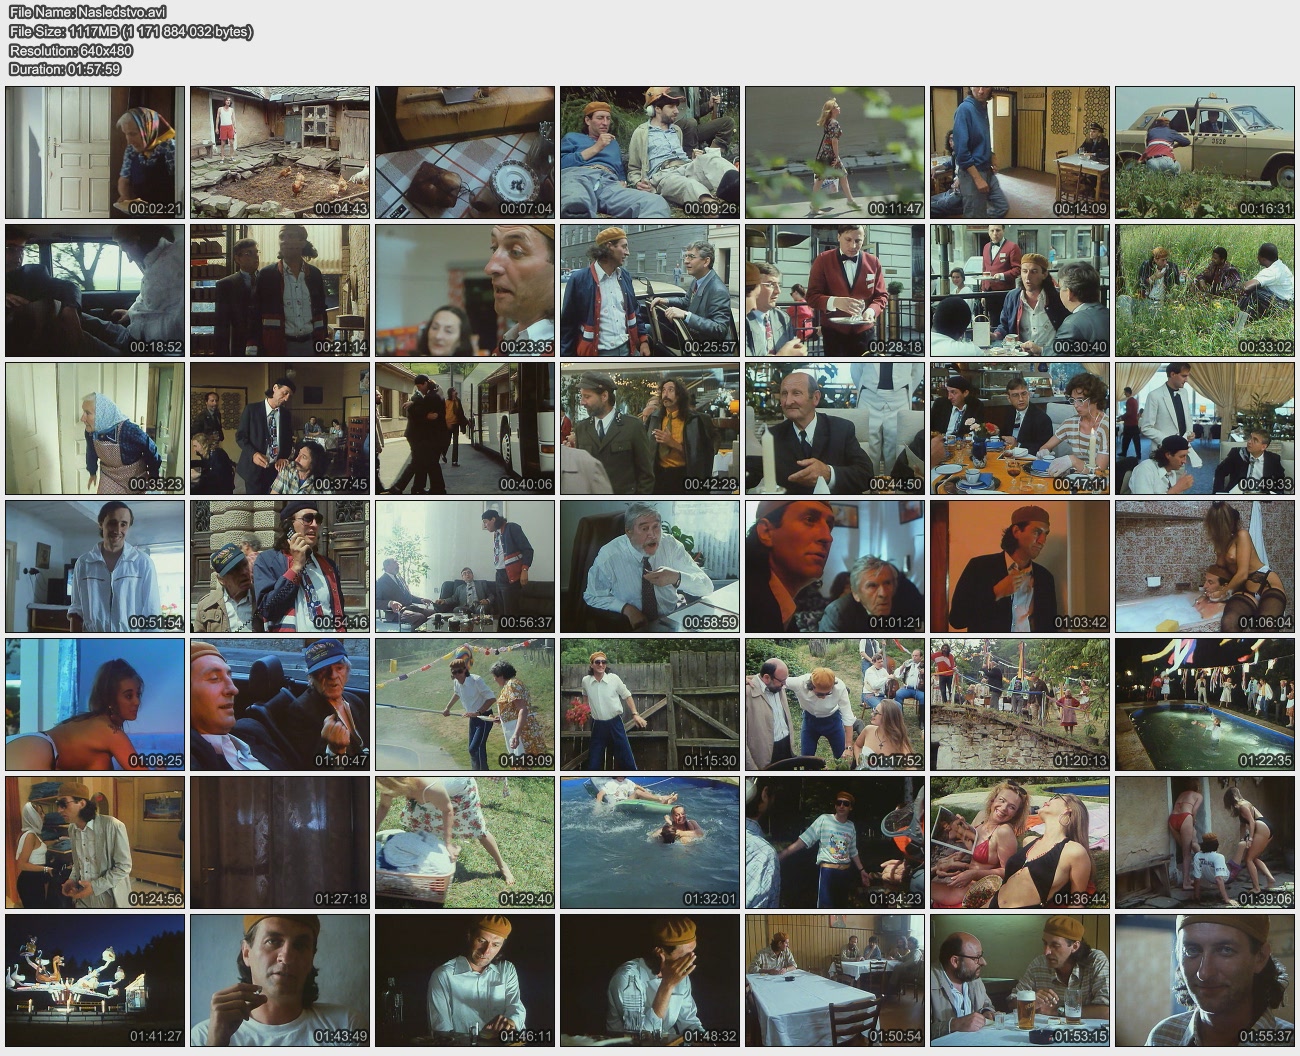The width and height of the screenshot is (1300, 1056).
Task: Click the File Name Nasledstvo.avi text
Action: pyautogui.click(x=88, y=12)
